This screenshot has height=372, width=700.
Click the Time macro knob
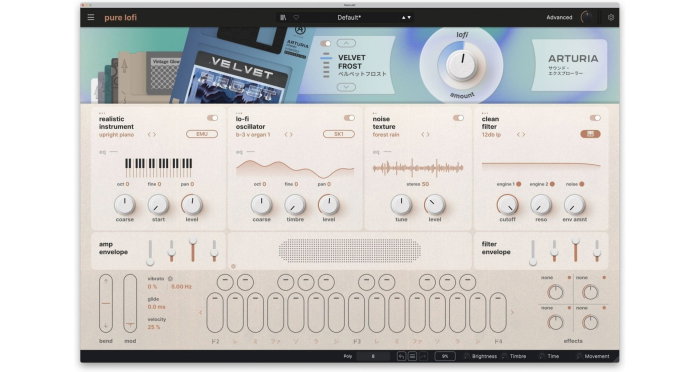542,356
